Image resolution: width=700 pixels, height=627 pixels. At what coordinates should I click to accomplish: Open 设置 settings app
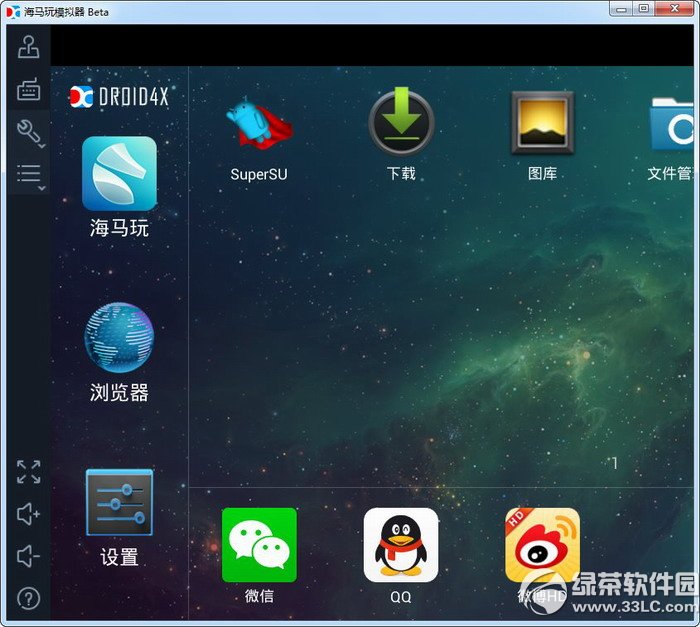click(119, 502)
